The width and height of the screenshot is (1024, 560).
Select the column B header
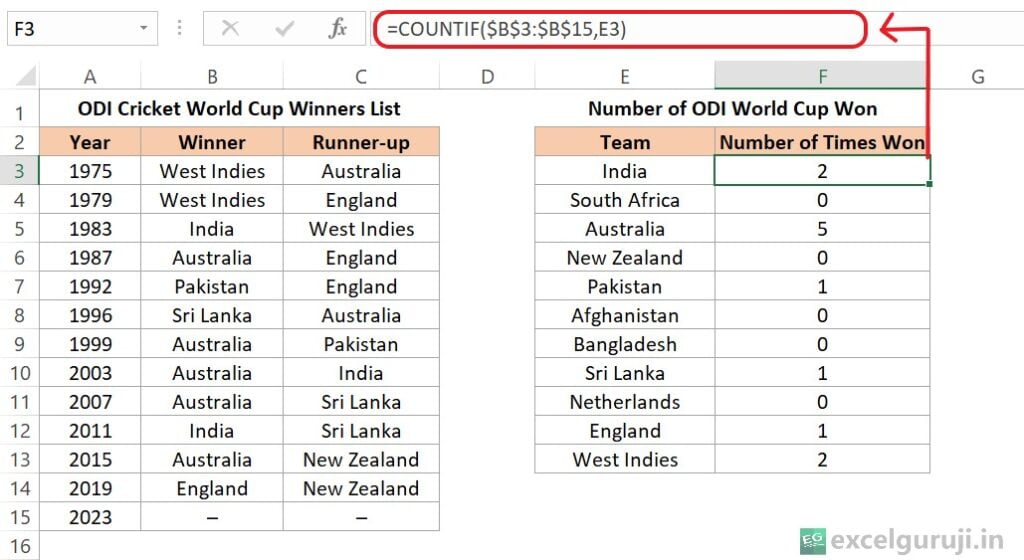[212, 76]
